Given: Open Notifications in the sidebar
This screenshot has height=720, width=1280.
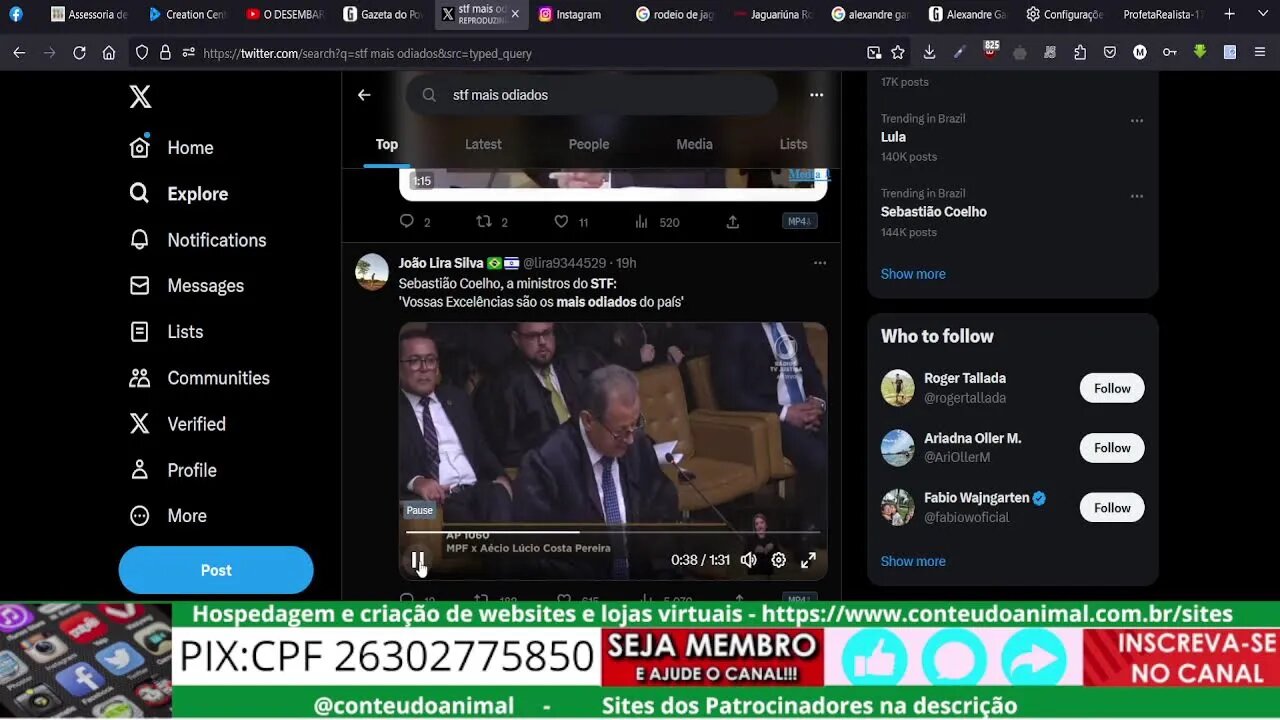Looking at the screenshot, I should point(197,240).
